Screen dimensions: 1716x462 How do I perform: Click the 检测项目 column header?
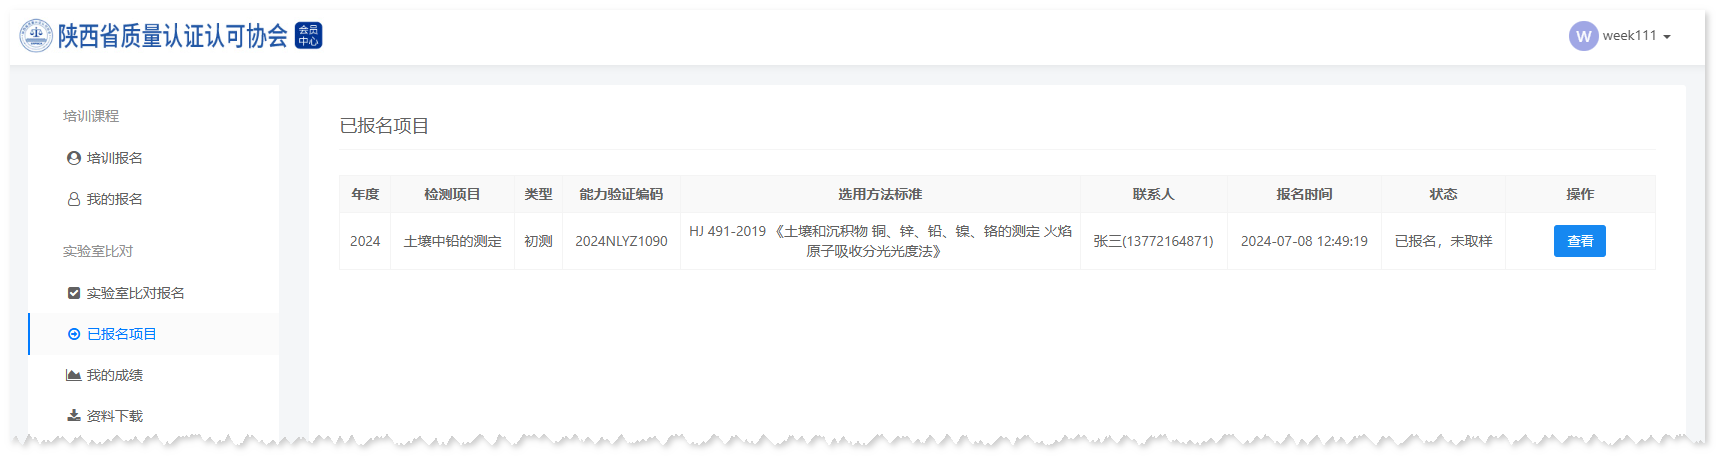point(452,194)
